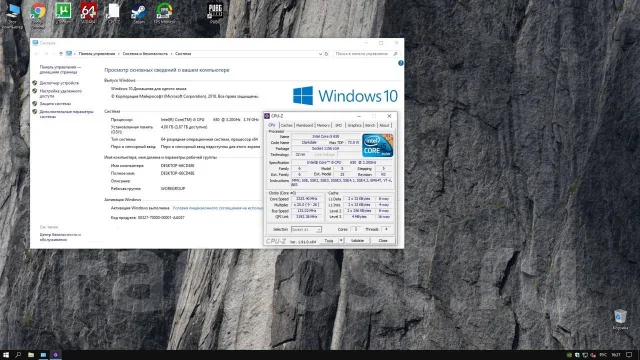Switch to the SPD tab in CPU-Z
Viewport: 640px width, 360px height.
click(338, 125)
